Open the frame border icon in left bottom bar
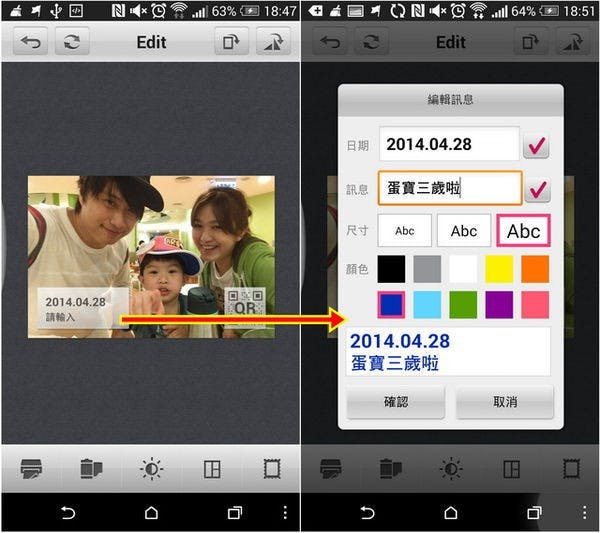The height and width of the screenshot is (533, 600). pyautogui.click(x=272, y=469)
